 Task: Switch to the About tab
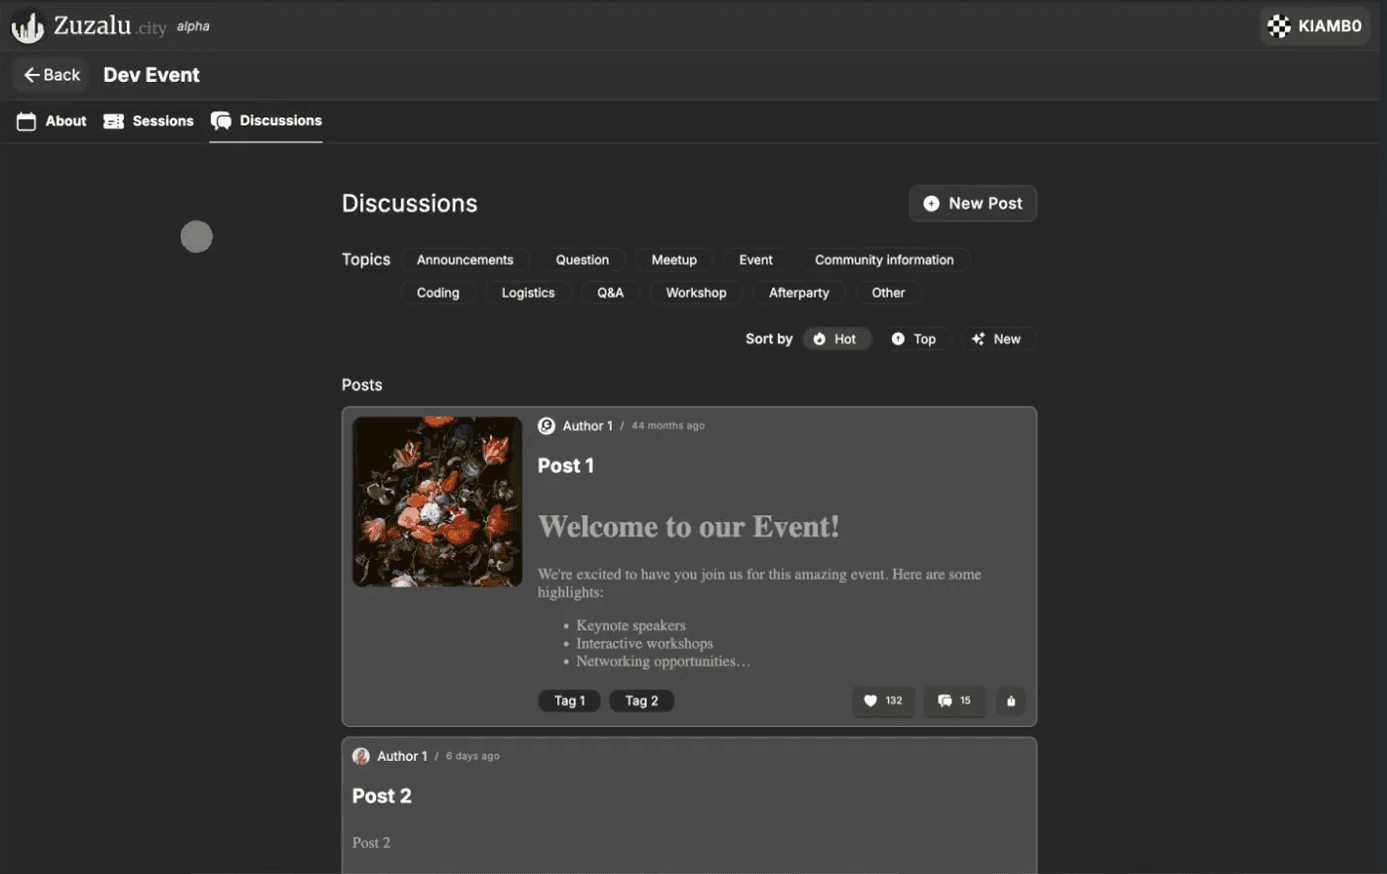click(52, 121)
